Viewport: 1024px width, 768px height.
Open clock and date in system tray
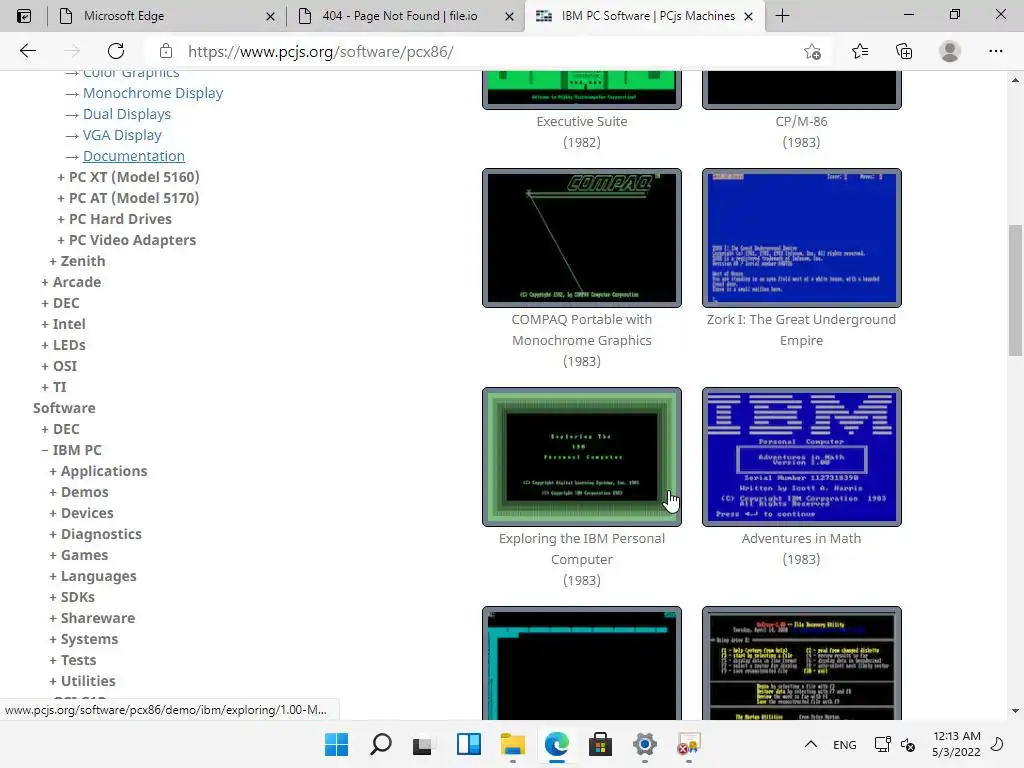(x=956, y=744)
